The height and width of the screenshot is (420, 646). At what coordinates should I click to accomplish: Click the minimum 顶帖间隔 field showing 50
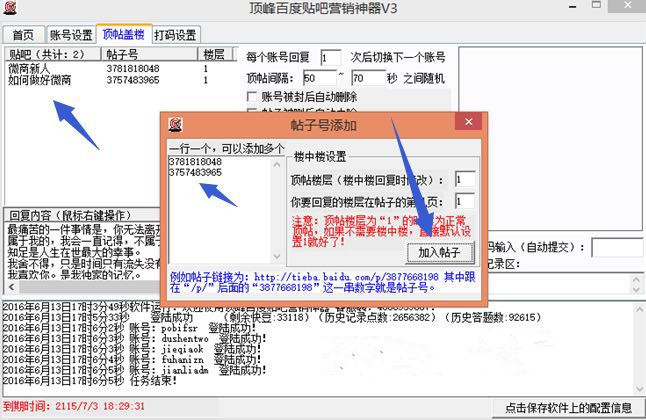click(319, 78)
